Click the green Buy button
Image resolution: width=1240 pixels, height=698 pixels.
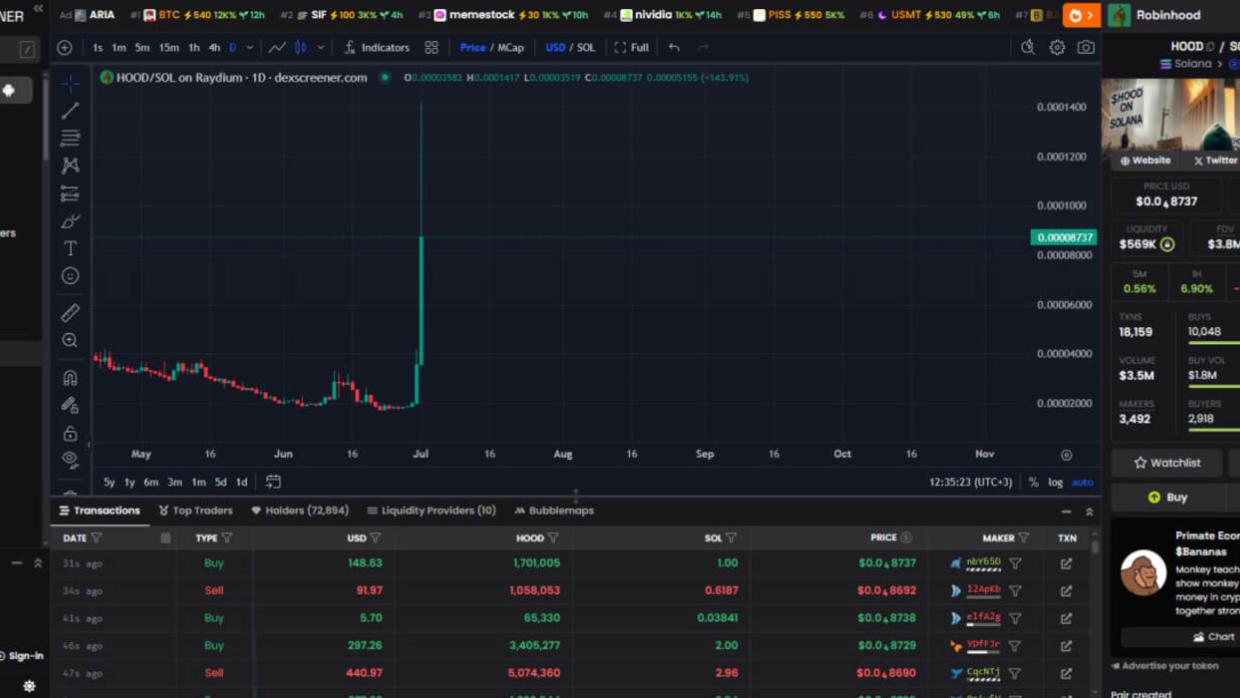1167,497
